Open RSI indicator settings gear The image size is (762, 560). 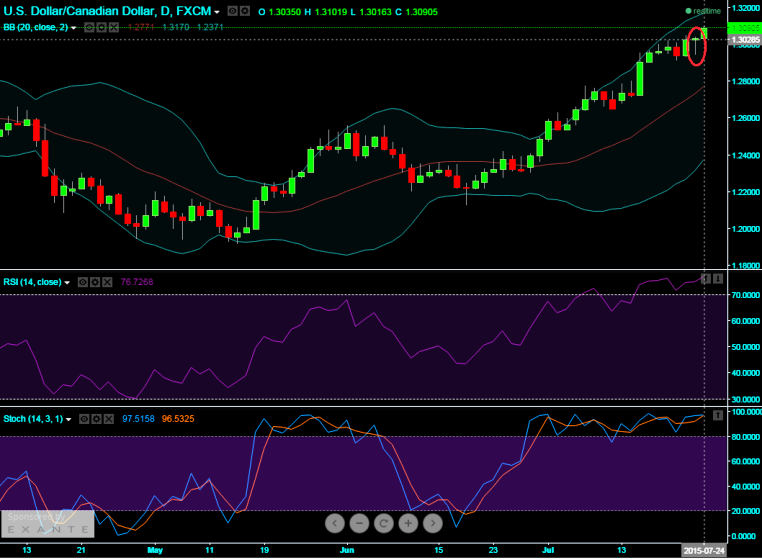[x=95, y=282]
